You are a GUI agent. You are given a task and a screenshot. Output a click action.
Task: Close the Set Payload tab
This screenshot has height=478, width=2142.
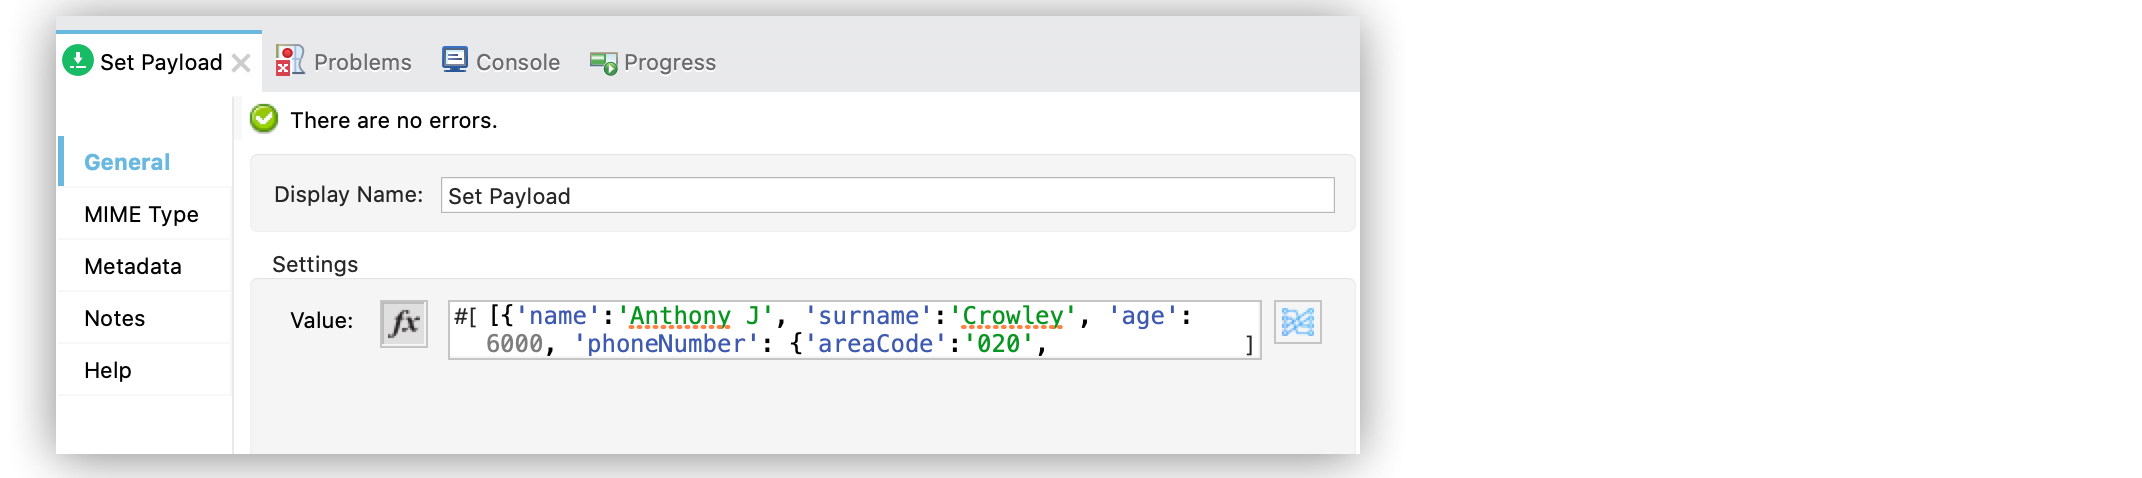point(241,63)
